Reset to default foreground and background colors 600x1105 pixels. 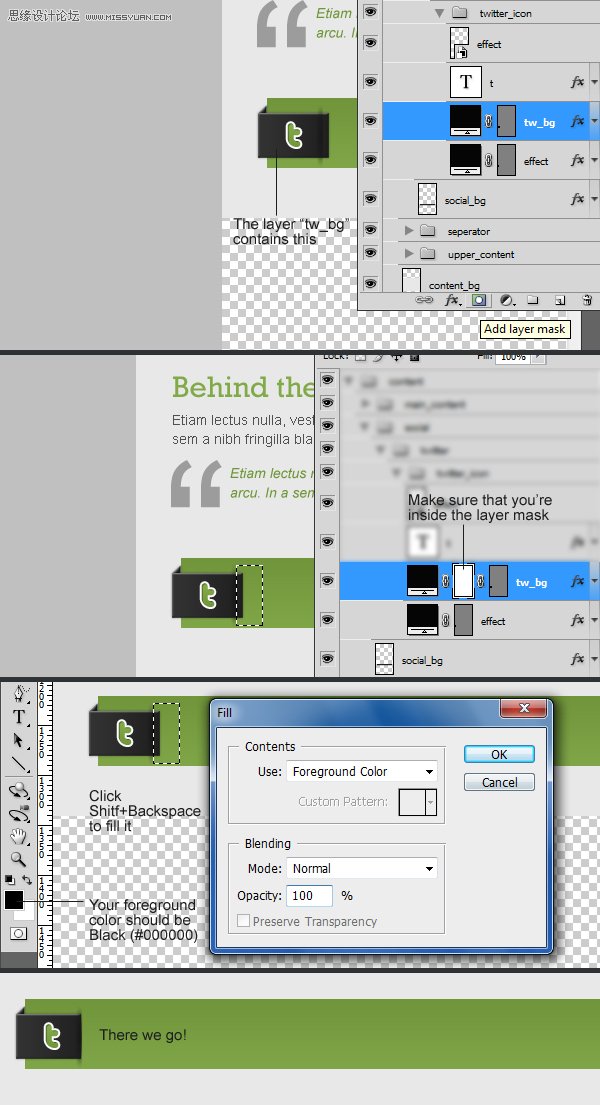tap(9, 879)
